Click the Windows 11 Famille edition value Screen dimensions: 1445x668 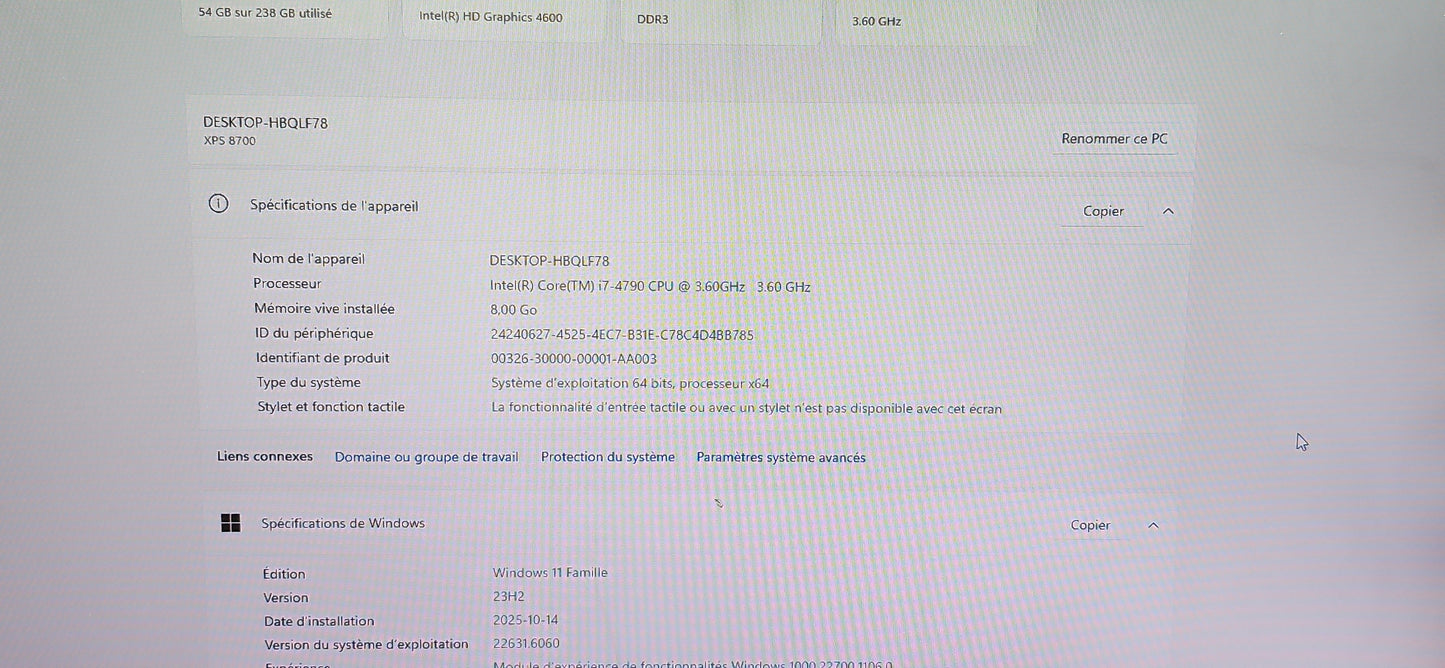[x=549, y=572]
